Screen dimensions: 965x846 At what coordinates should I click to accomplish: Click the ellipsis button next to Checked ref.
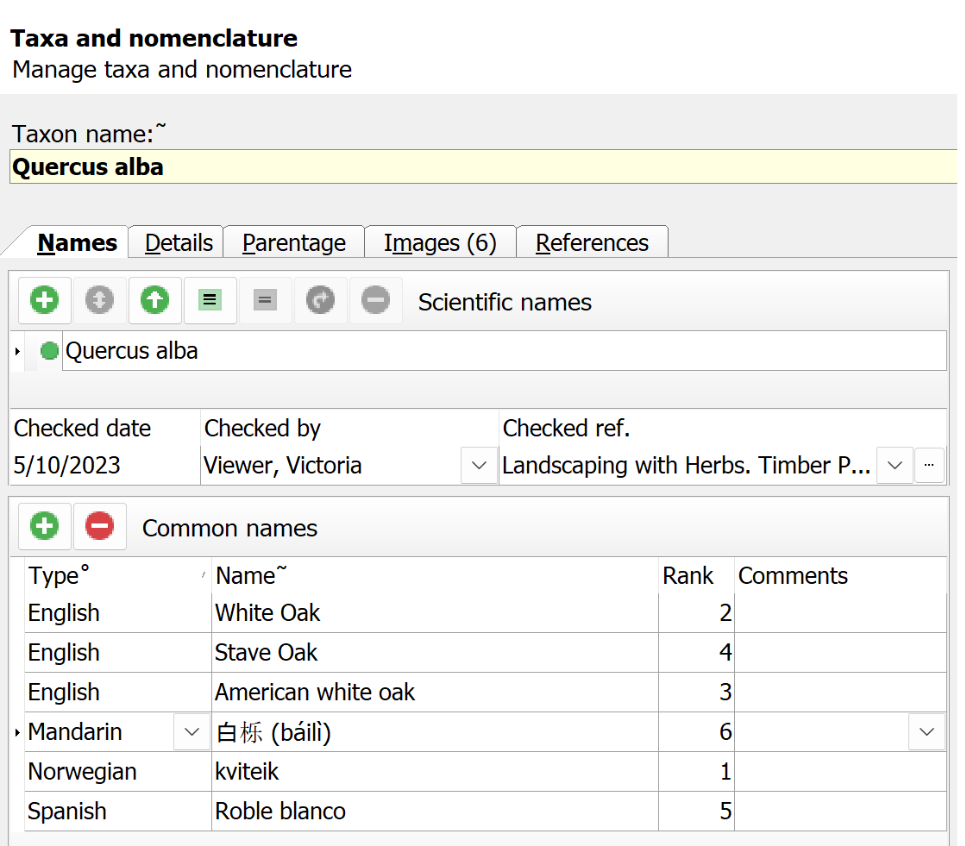click(x=929, y=466)
